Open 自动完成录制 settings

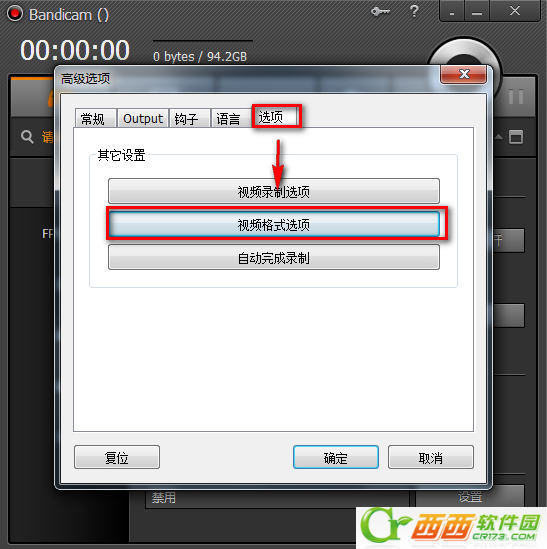[x=274, y=257]
